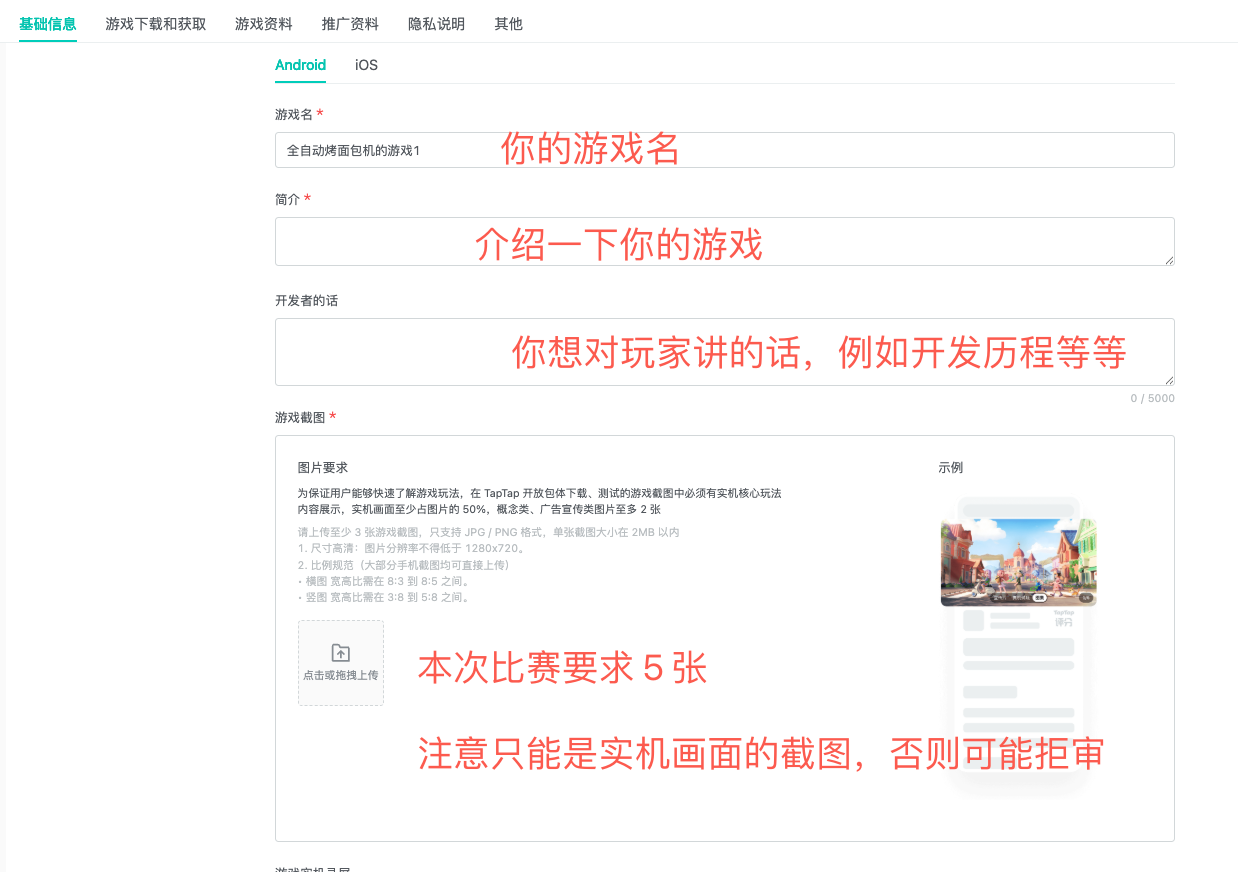Switch to the iOS platform tab
The width and height of the screenshot is (1238, 872).
[366, 65]
